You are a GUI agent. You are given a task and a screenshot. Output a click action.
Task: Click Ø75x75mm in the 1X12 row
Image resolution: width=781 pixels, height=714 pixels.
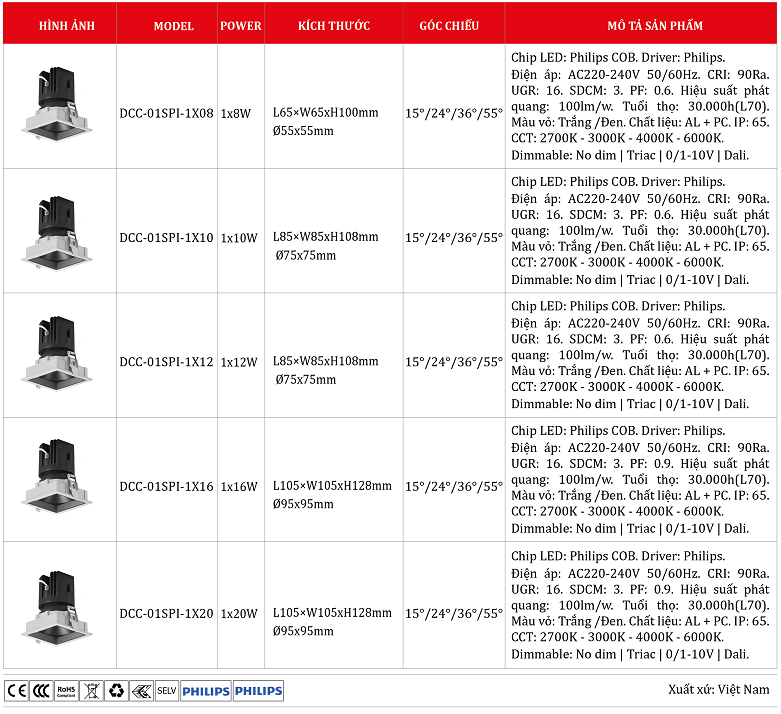306,379
